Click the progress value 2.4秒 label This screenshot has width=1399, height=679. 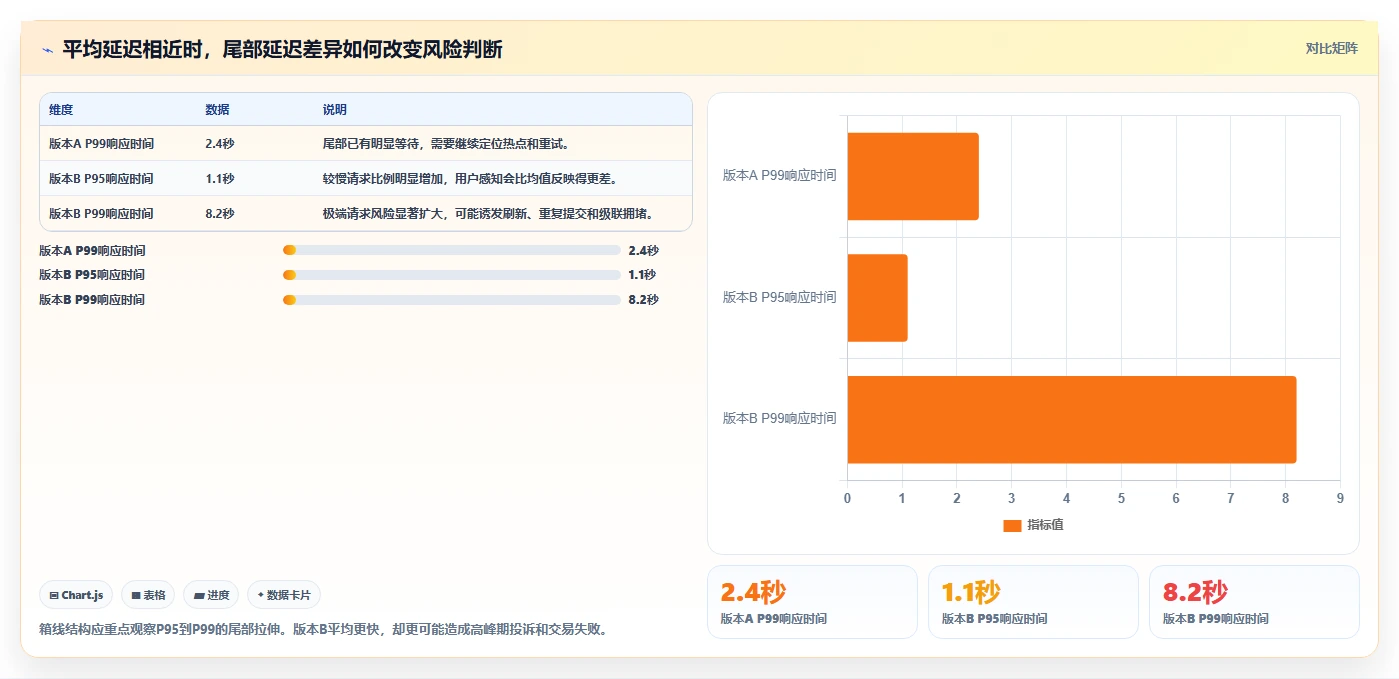pos(644,251)
